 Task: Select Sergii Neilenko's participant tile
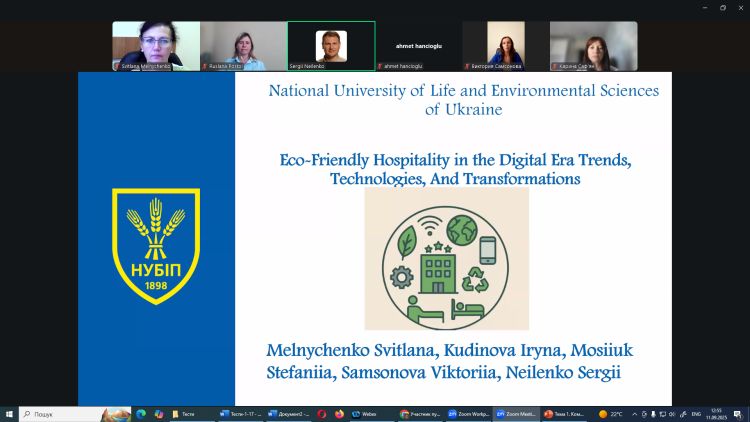point(331,46)
